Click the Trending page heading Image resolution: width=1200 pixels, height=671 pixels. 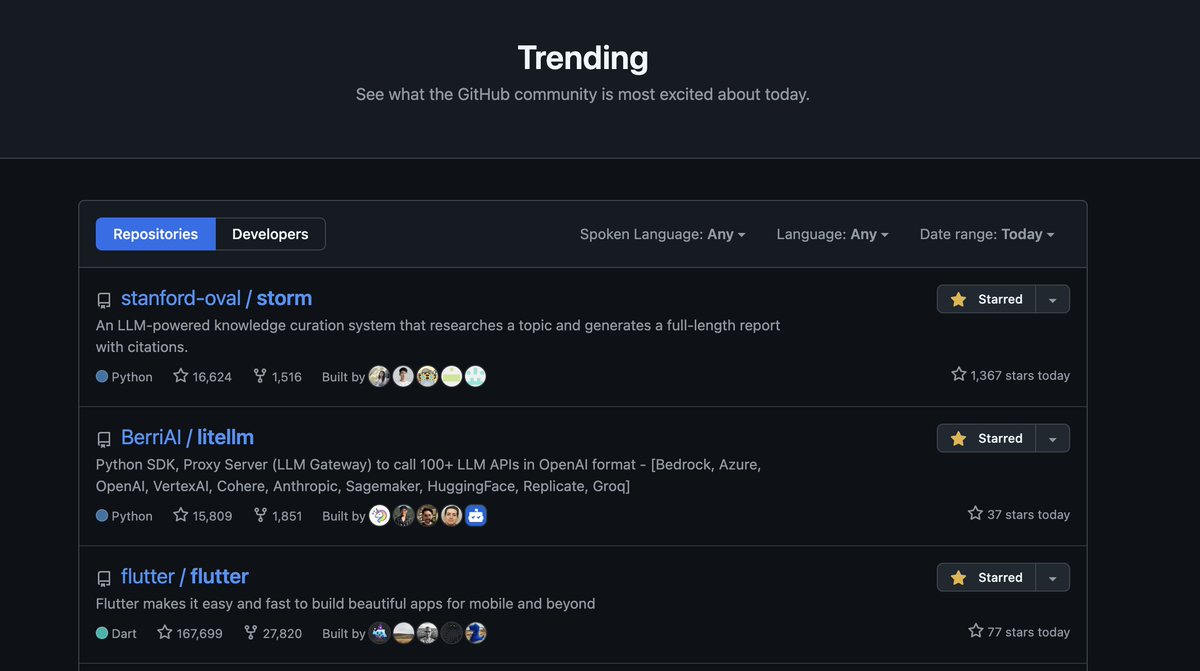tap(583, 57)
